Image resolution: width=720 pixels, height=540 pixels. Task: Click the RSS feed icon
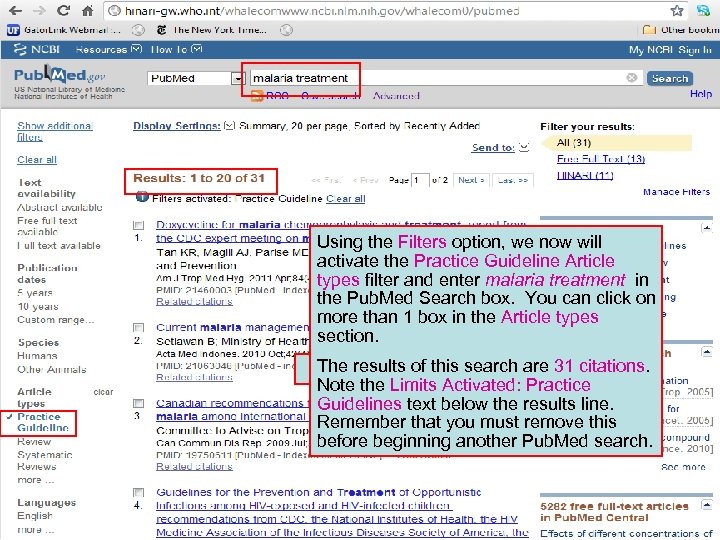pos(258,96)
